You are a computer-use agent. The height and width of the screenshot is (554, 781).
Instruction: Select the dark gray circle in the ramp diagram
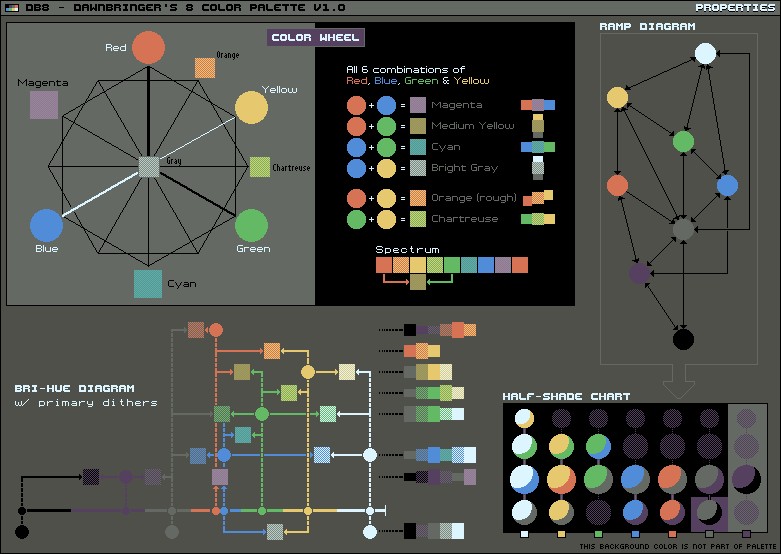683,230
